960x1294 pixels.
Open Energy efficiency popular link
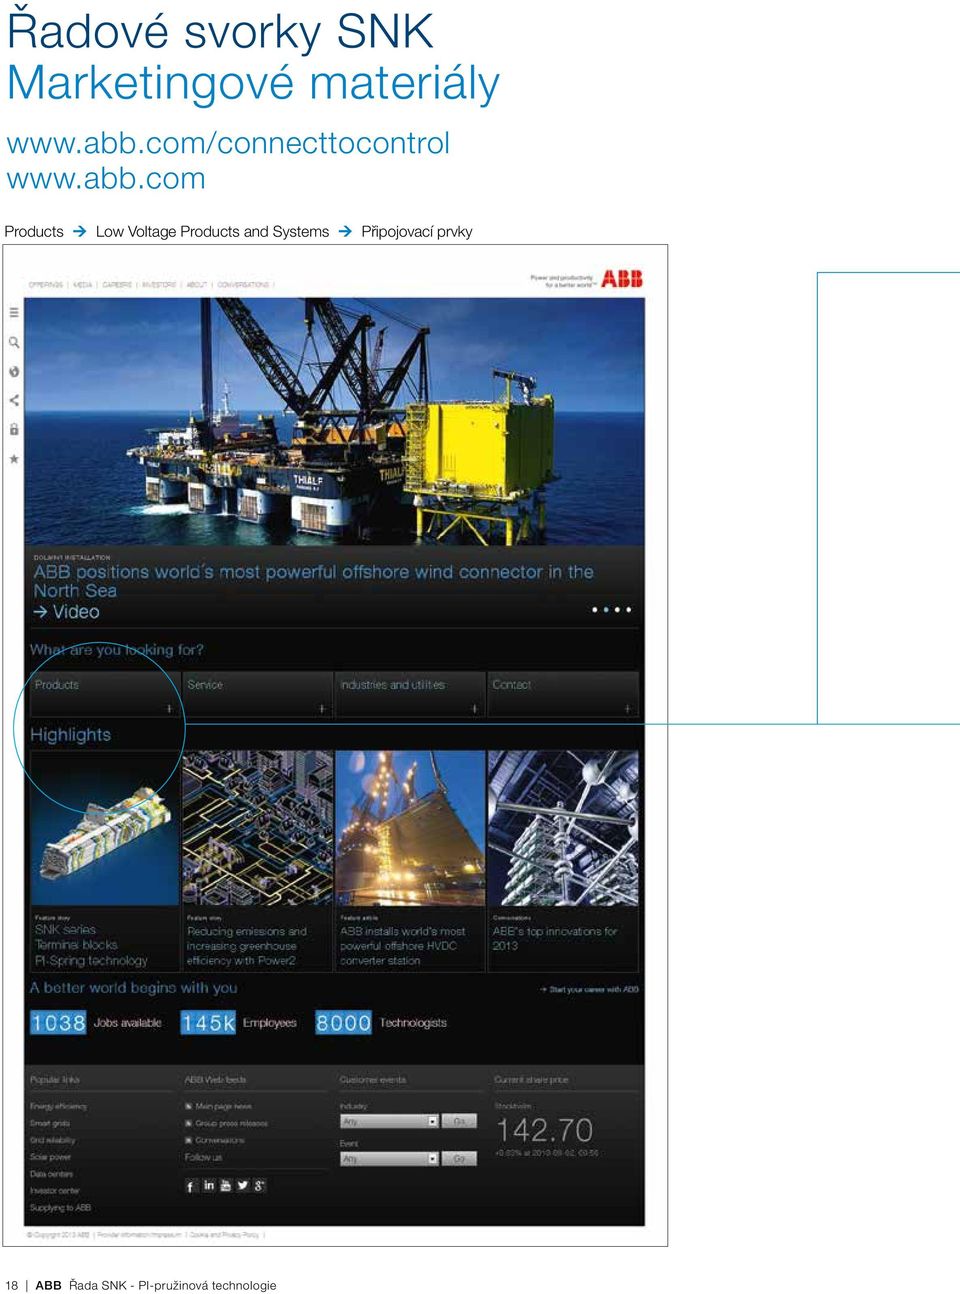click(58, 1106)
